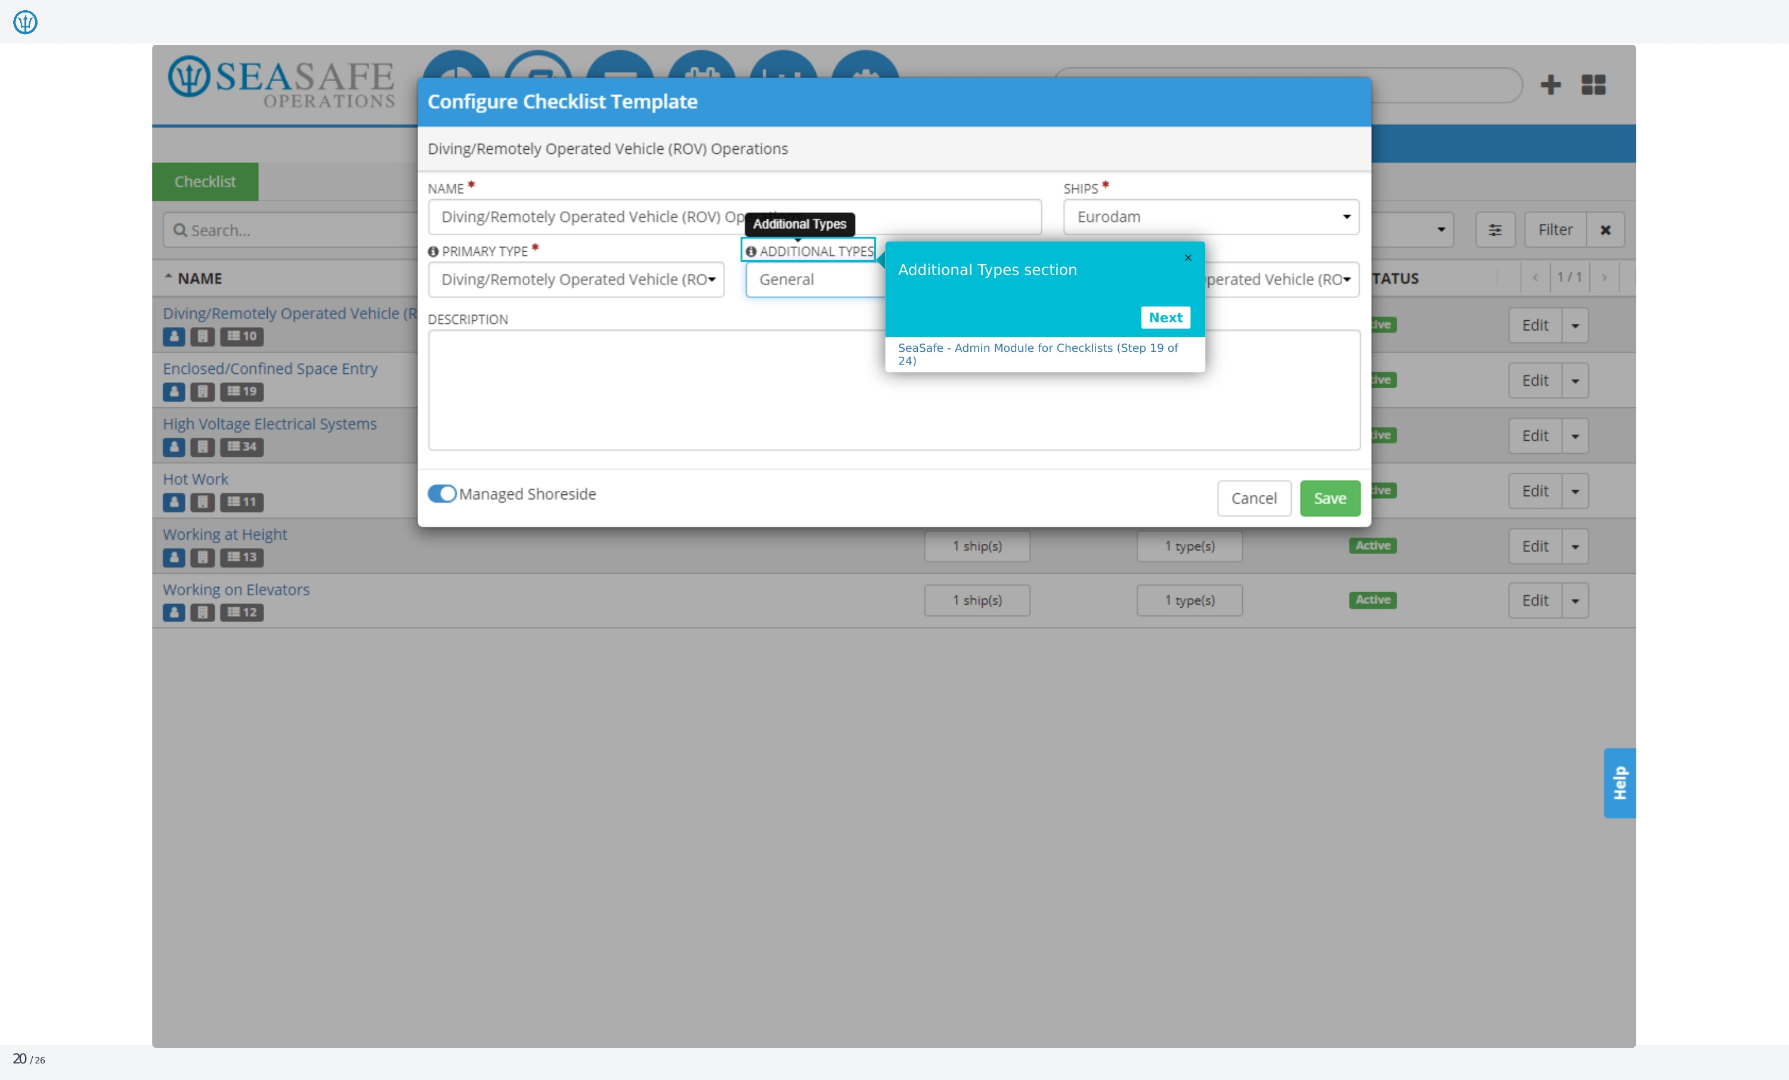Screen dimensions: 1789x1080
Task: Click the building icon under Working on Elevators
Action: [x=202, y=613]
